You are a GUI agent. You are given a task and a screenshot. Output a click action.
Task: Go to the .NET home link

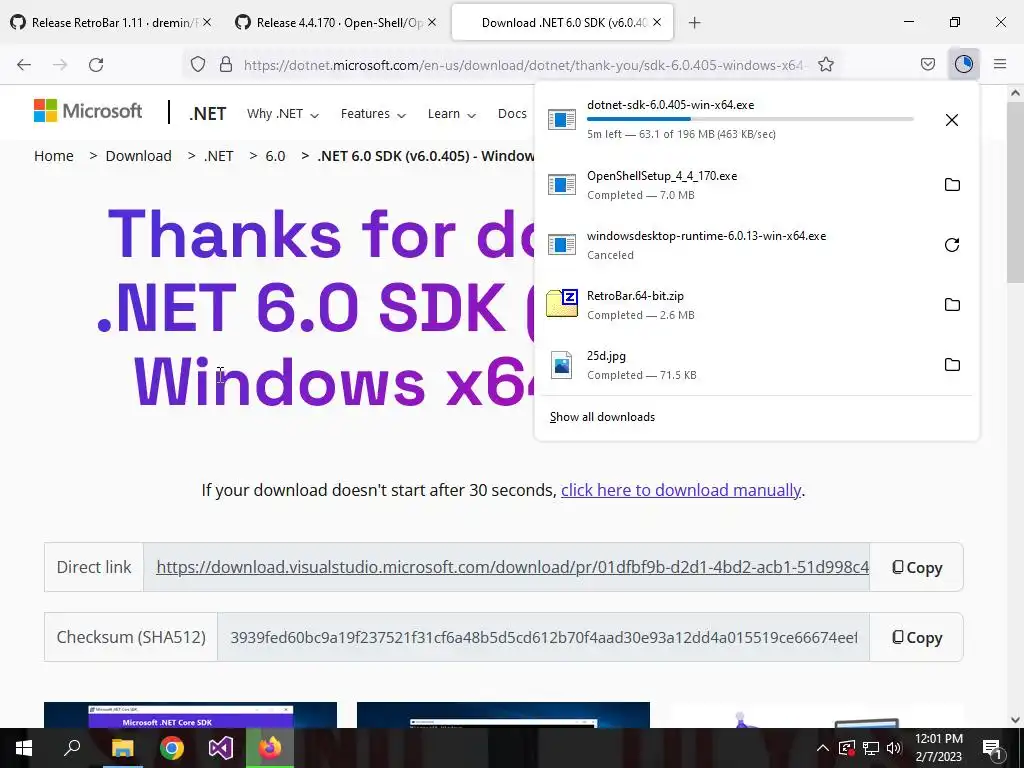208,114
